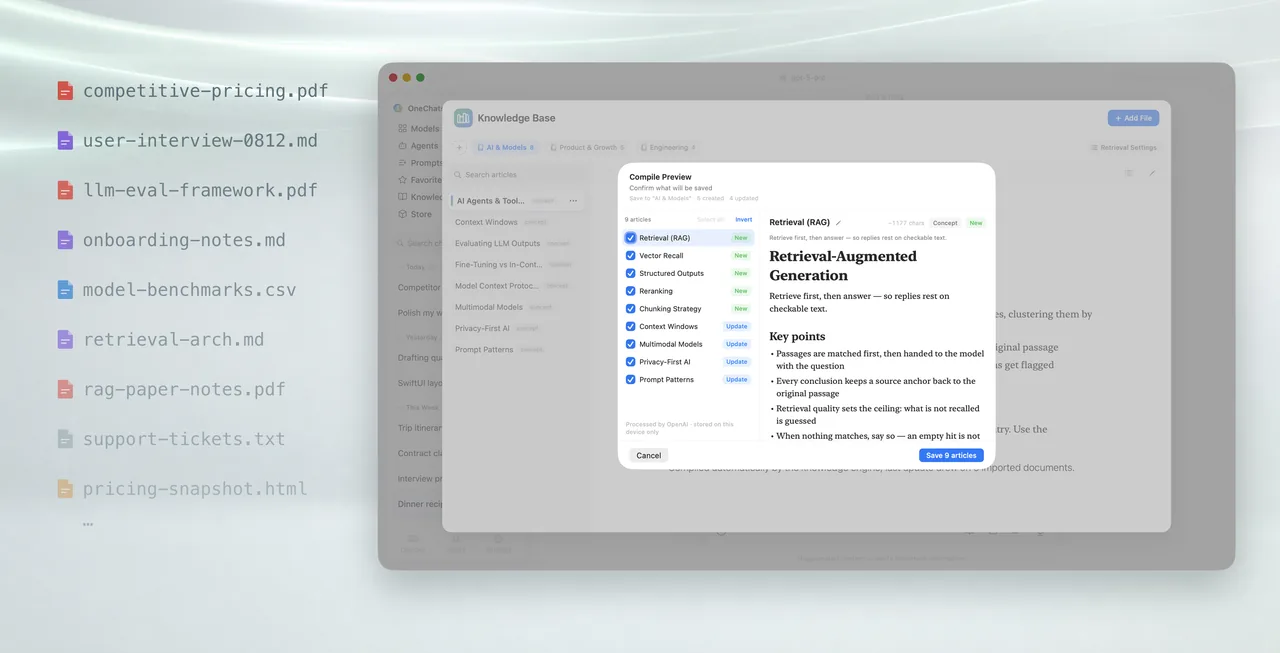This screenshot has width=1280, height=653.
Task: Click the pricing-snapshot.html file icon
Action: [65, 489]
